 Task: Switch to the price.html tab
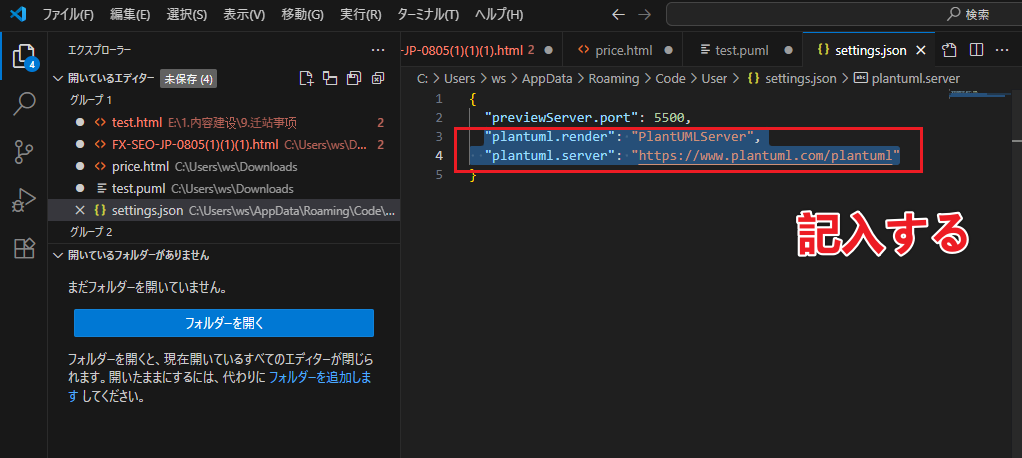[x=622, y=50]
